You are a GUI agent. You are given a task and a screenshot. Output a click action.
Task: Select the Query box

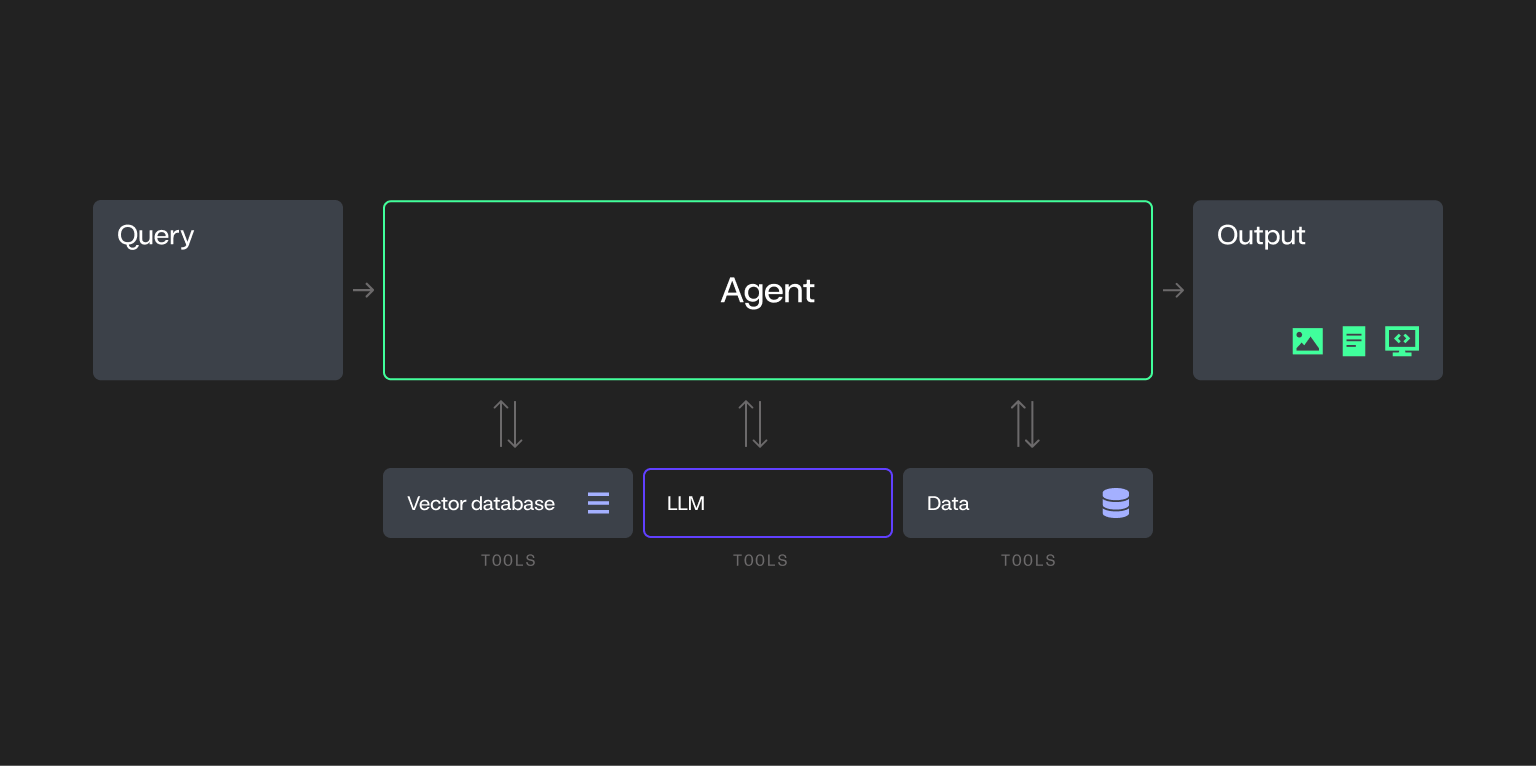(218, 290)
